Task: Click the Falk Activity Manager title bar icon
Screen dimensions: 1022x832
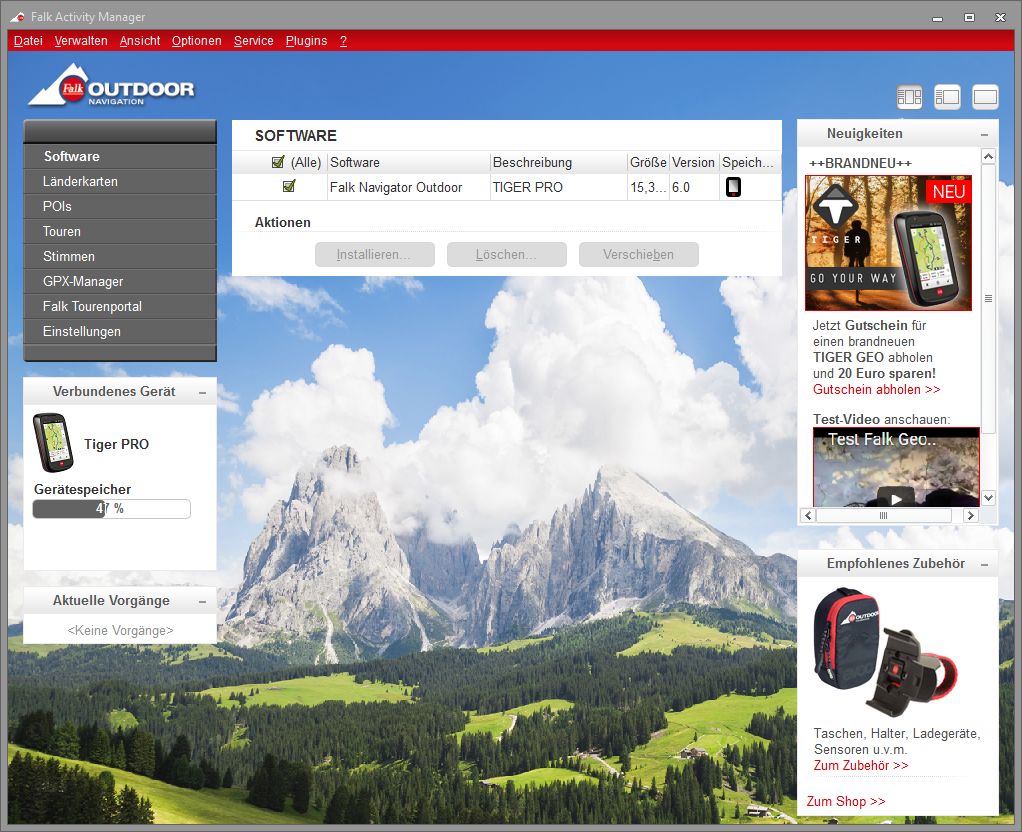Action: [x=18, y=17]
